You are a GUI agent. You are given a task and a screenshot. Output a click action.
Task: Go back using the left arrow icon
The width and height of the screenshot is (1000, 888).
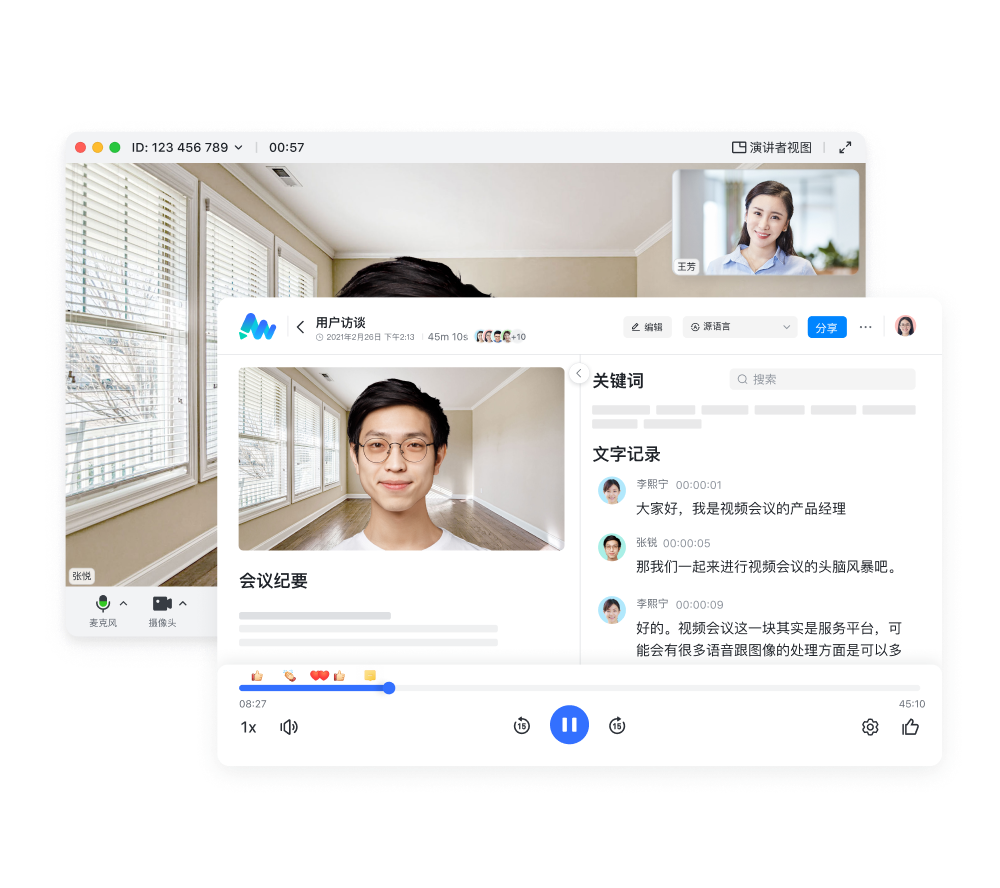(x=300, y=327)
